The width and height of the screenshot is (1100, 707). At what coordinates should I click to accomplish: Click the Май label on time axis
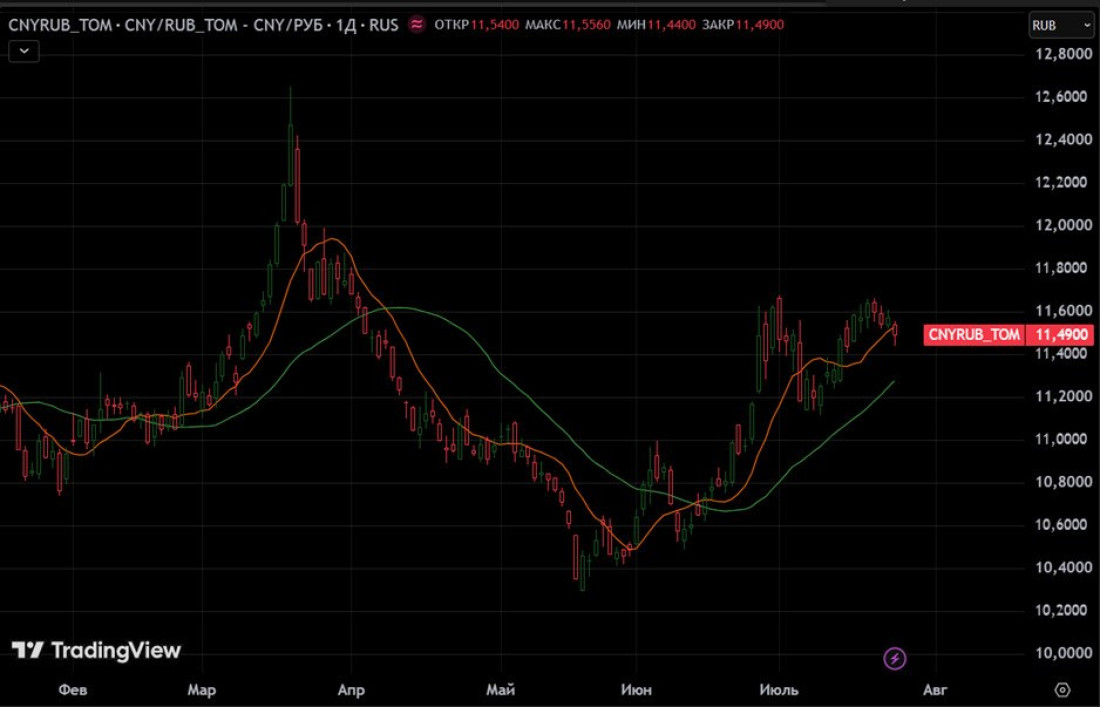point(501,690)
